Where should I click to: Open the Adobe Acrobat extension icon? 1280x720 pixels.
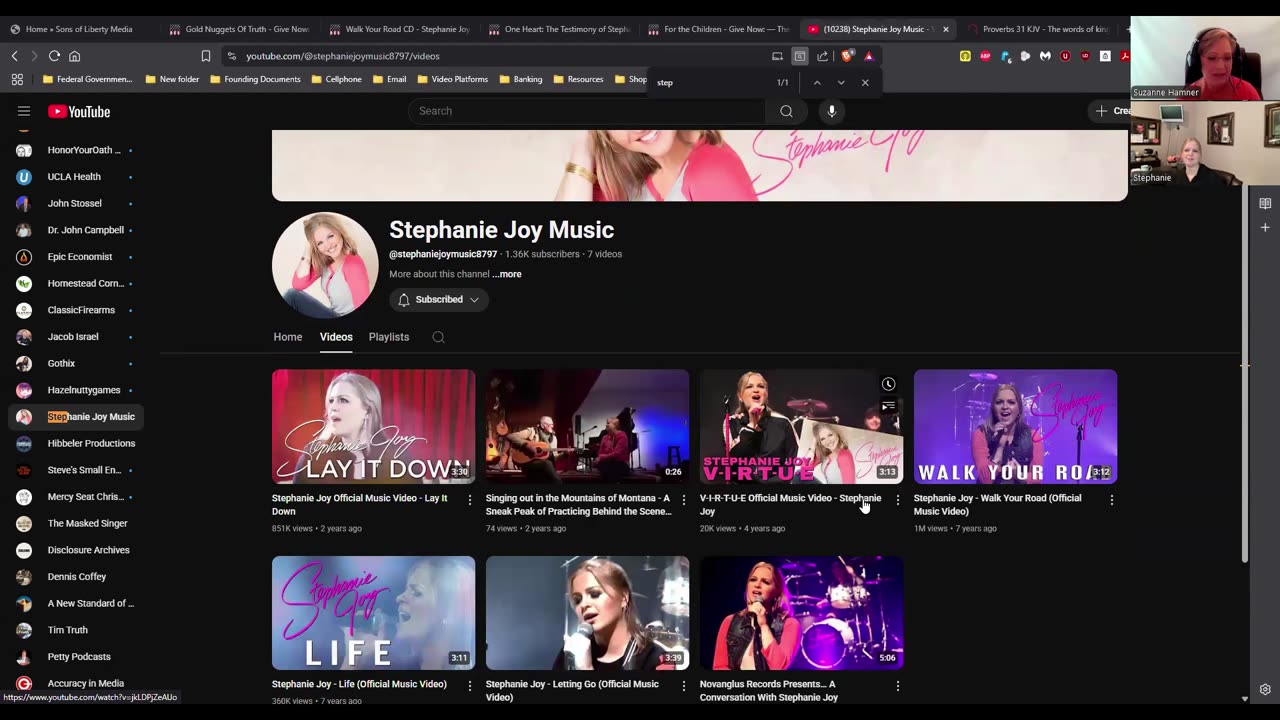1125,56
